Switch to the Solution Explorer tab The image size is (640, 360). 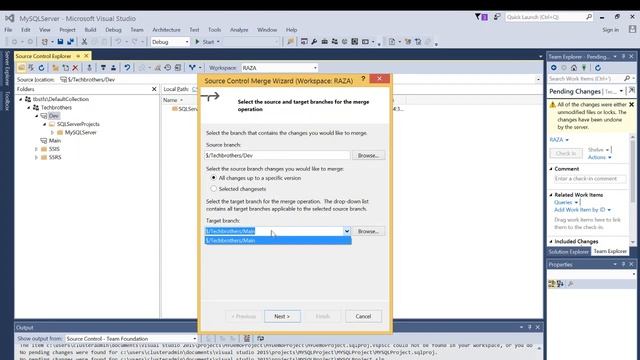[x=569, y=251]
